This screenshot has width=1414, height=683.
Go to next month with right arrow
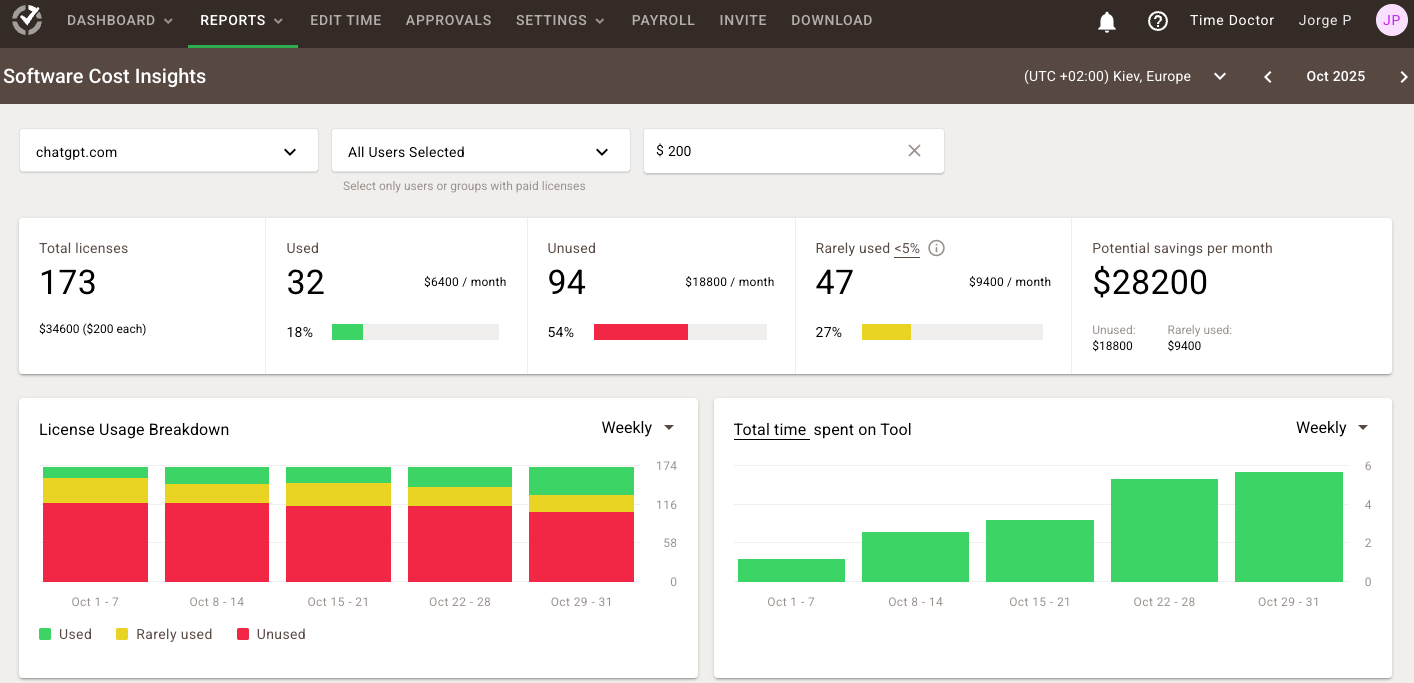point(1403,77)
